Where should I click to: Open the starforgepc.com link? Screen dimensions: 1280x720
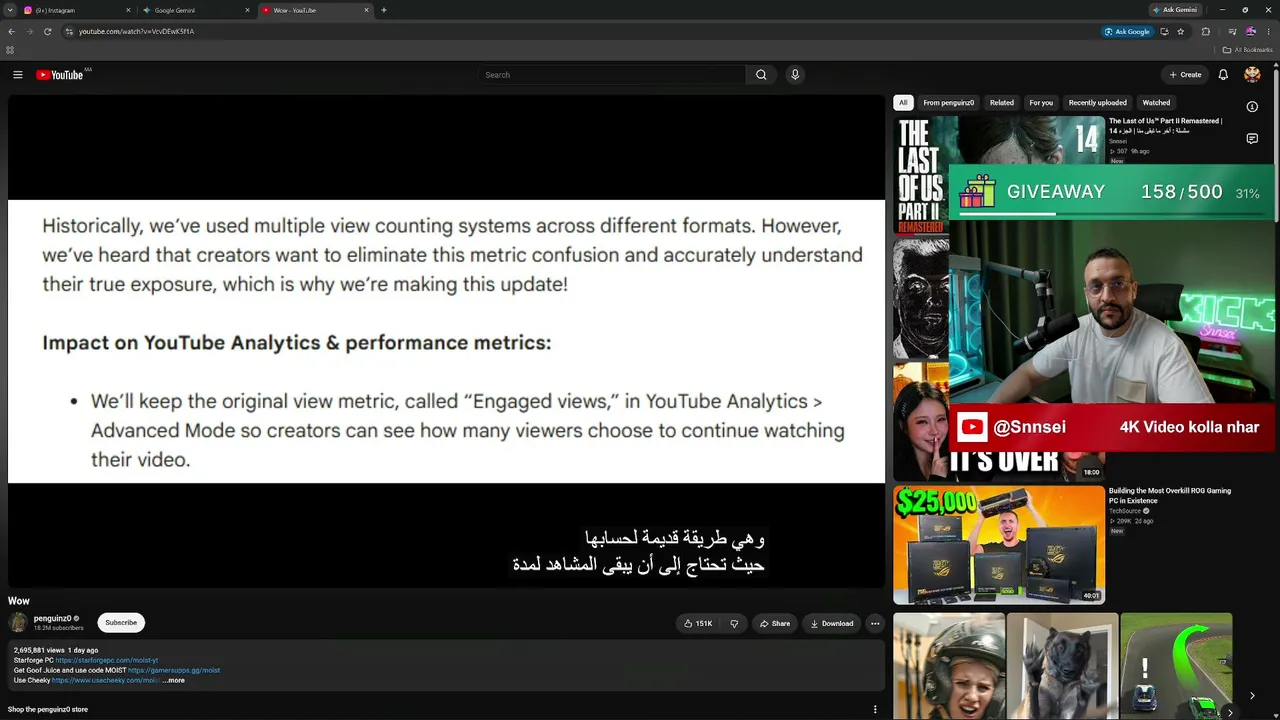[107, 660]
